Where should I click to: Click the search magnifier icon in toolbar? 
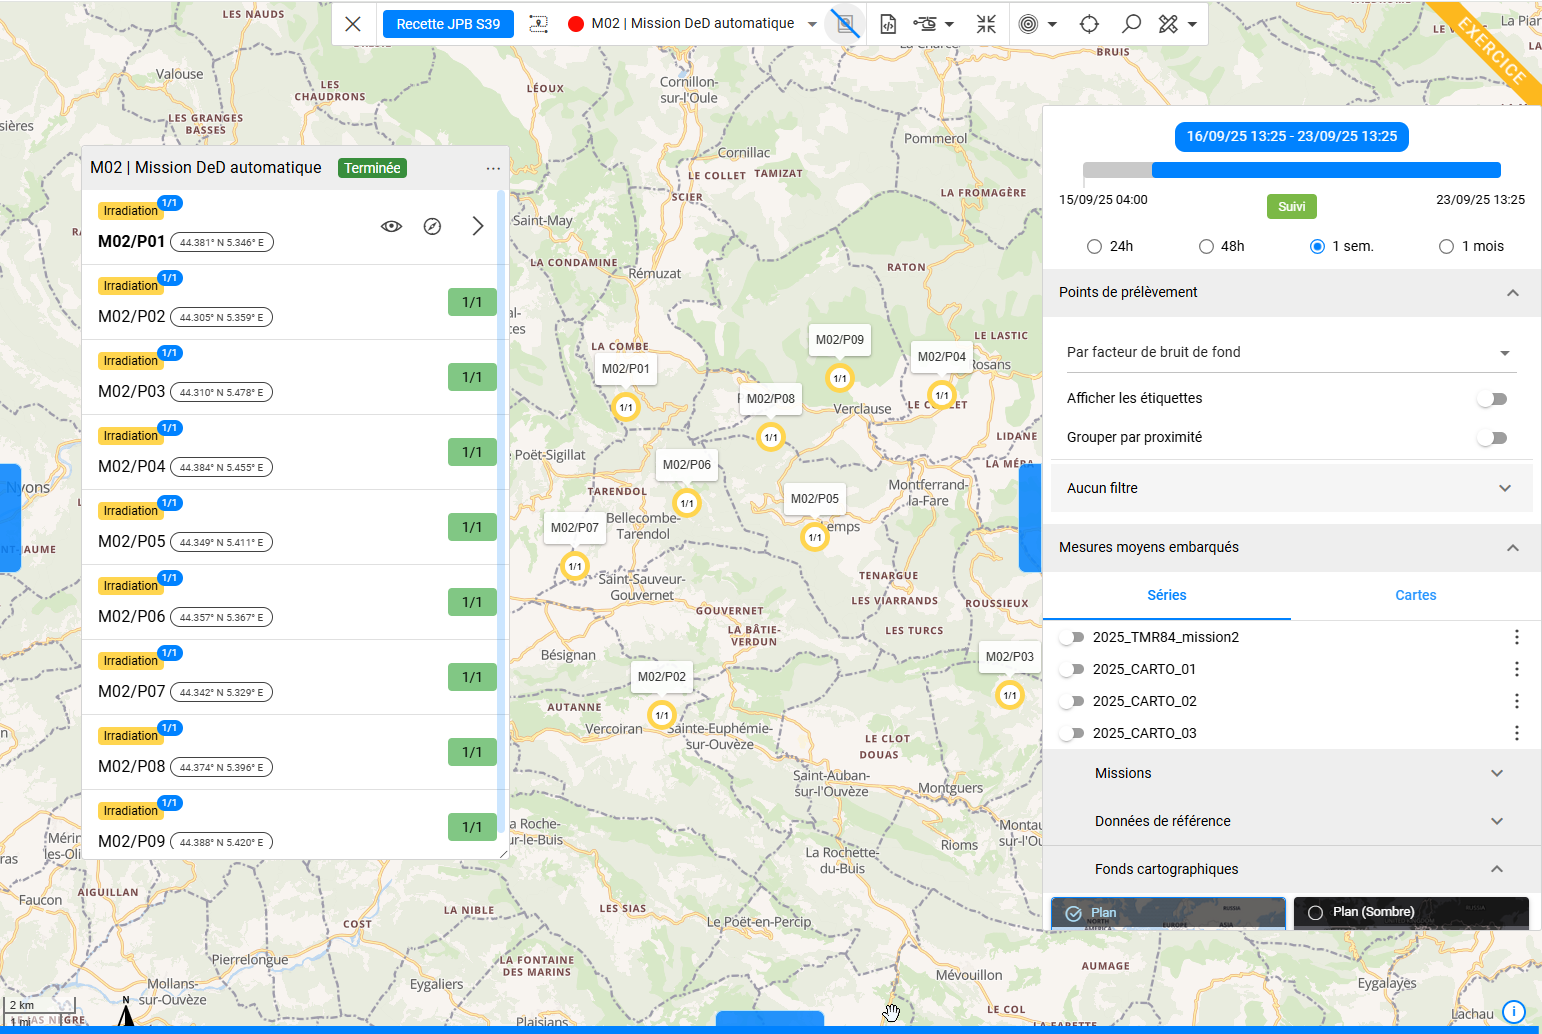1131,24
